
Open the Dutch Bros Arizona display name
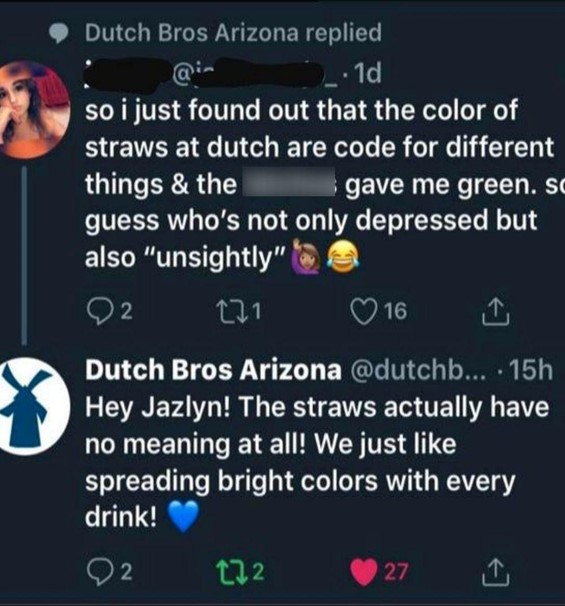213,370
